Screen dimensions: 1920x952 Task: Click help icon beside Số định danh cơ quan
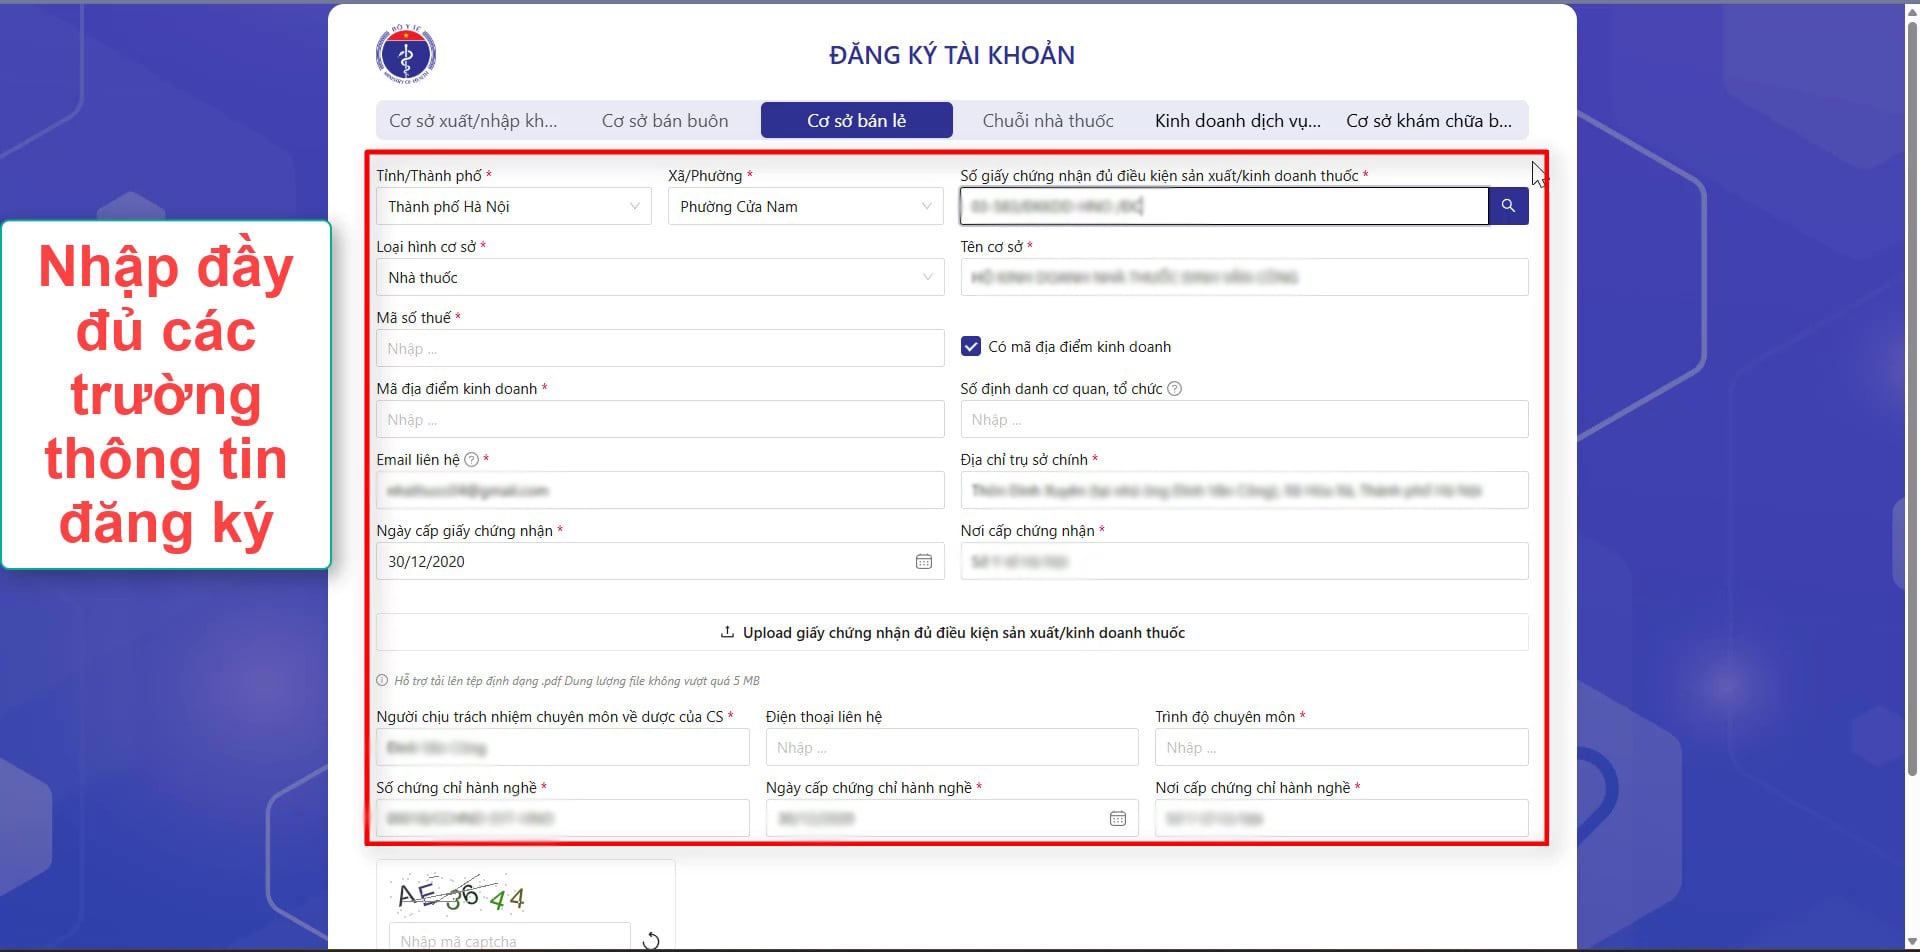pos(1175,389)
